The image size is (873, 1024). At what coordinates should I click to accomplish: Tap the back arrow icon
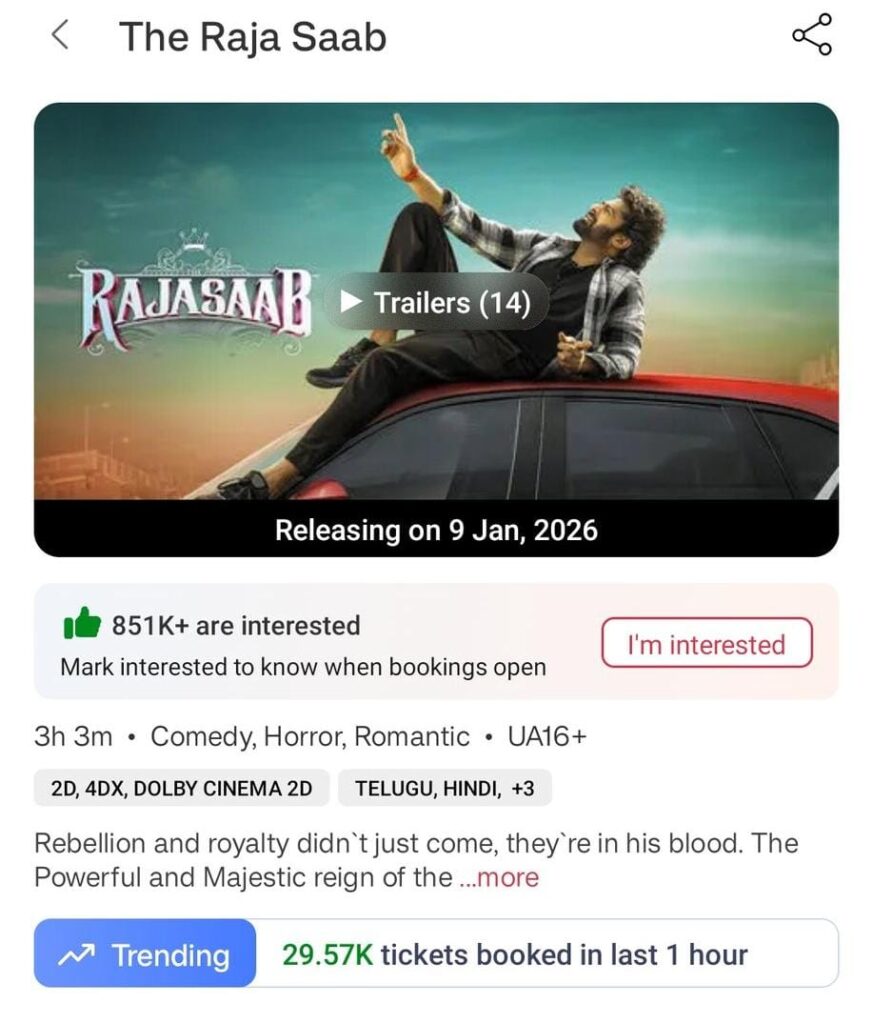[x=60, y=35]
